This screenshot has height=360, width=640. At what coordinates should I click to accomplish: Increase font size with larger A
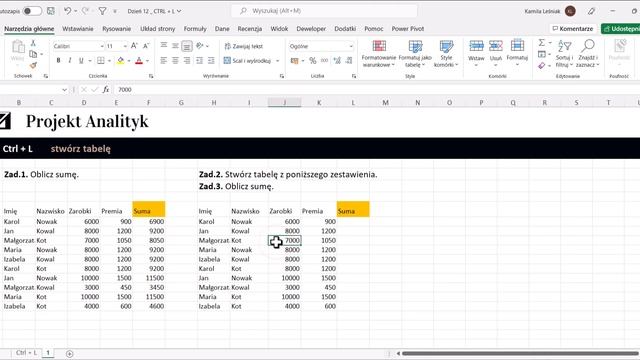pyautogui.click(x=134, y=46)
